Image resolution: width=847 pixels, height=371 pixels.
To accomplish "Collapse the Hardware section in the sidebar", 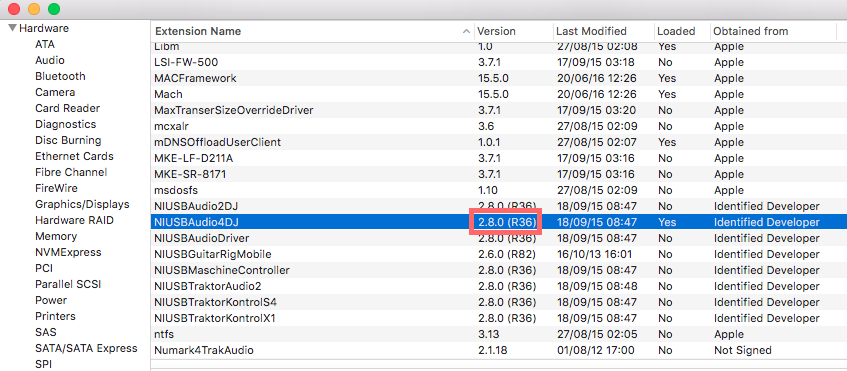I will 12,28.
